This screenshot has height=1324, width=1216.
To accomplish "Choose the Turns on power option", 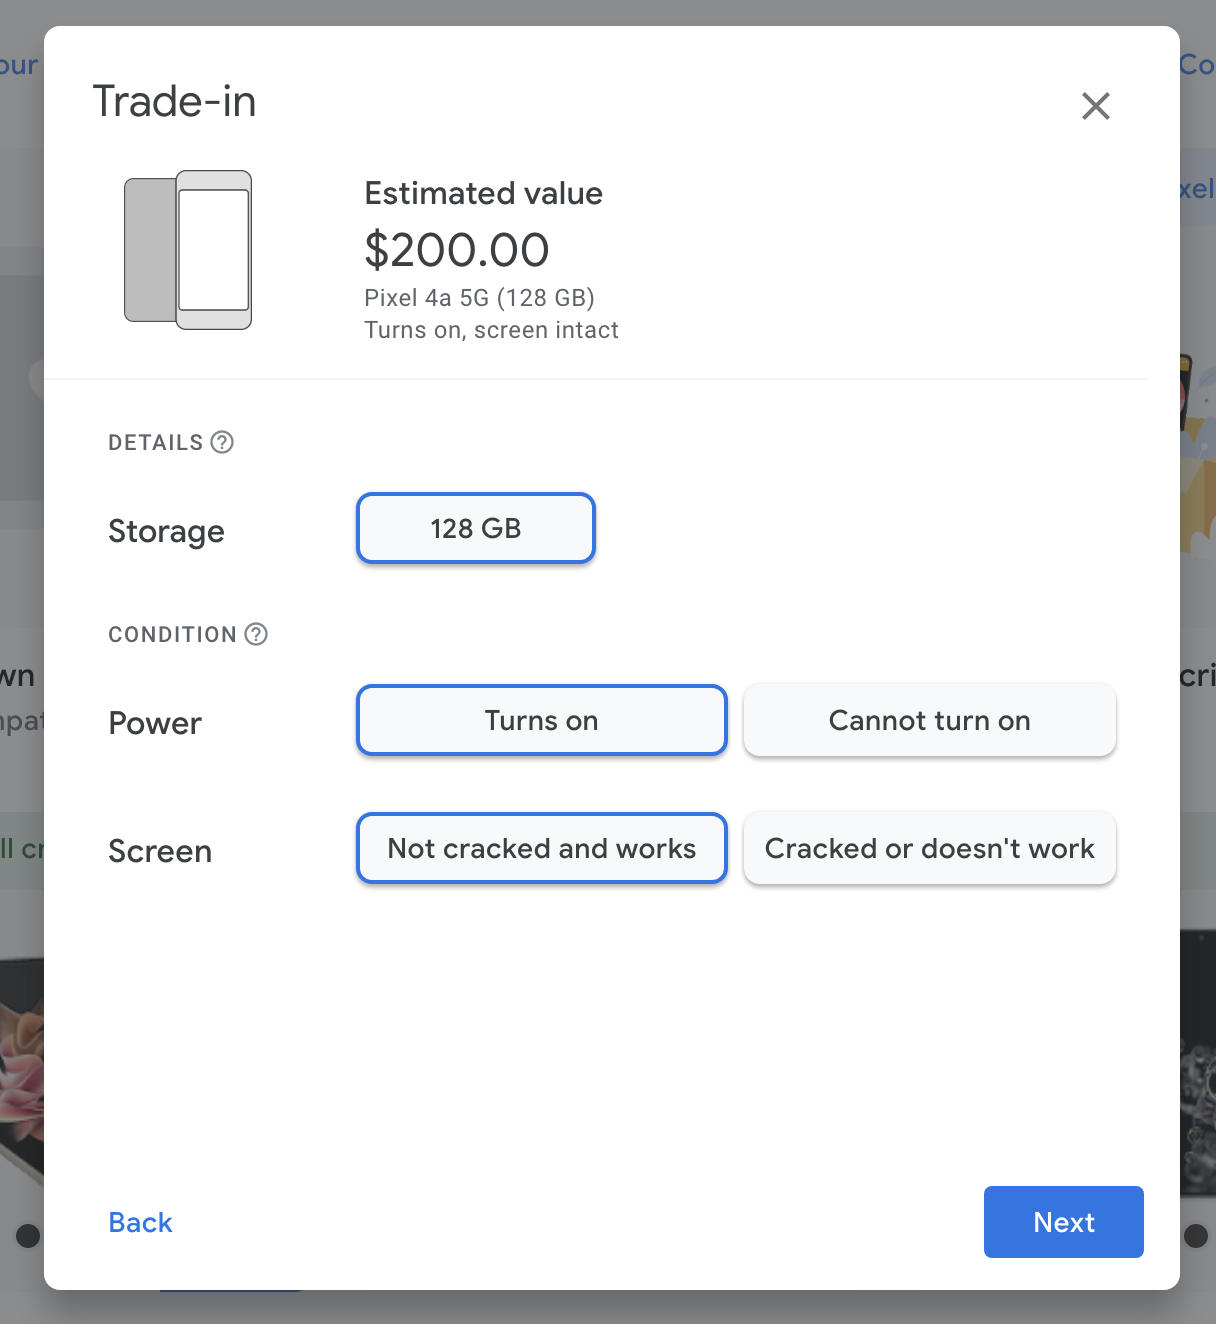I will (x=541, y=720).
